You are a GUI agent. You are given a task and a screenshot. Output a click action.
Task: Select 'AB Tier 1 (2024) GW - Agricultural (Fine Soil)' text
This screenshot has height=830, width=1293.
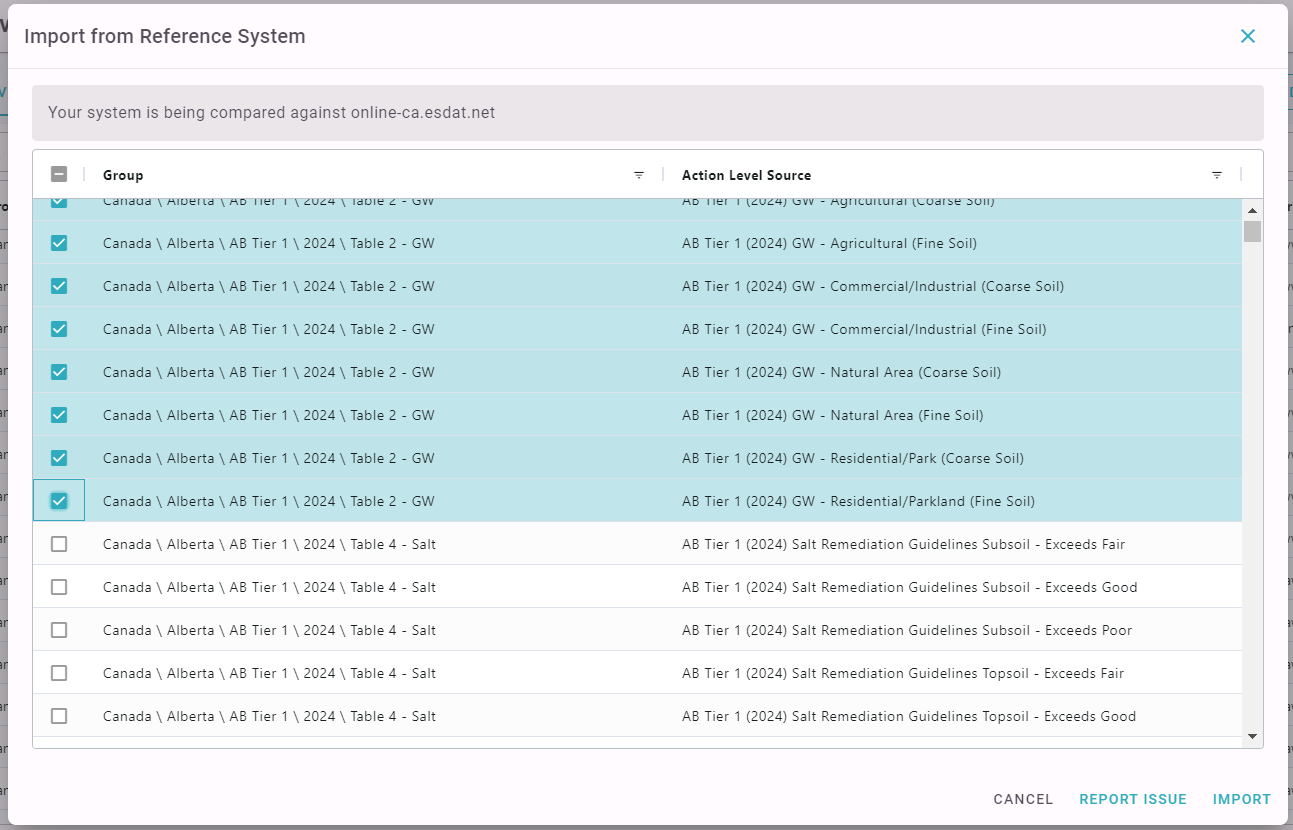(830, 243)
